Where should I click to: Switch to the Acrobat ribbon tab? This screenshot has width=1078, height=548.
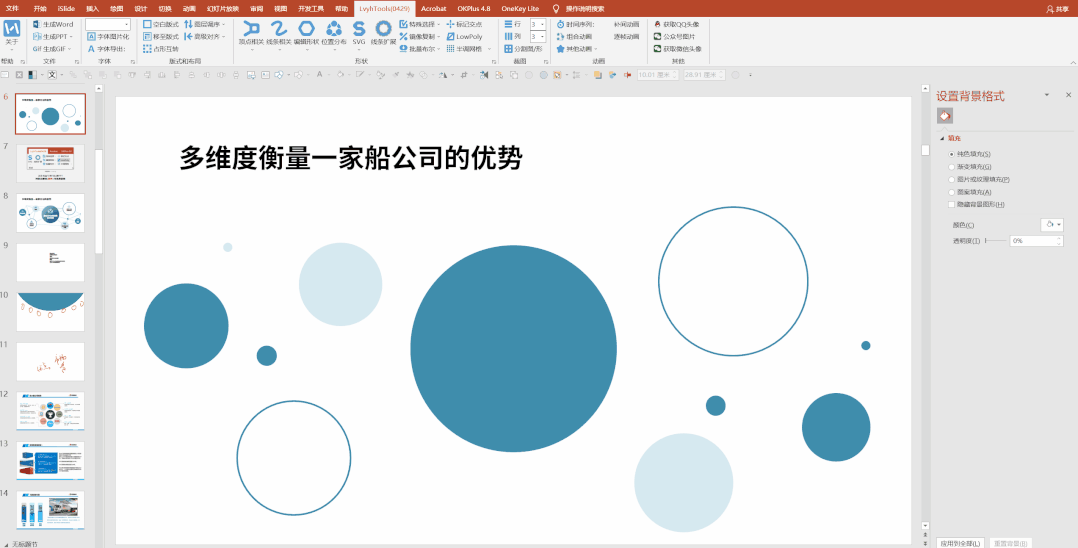click(x=433, y=8)
